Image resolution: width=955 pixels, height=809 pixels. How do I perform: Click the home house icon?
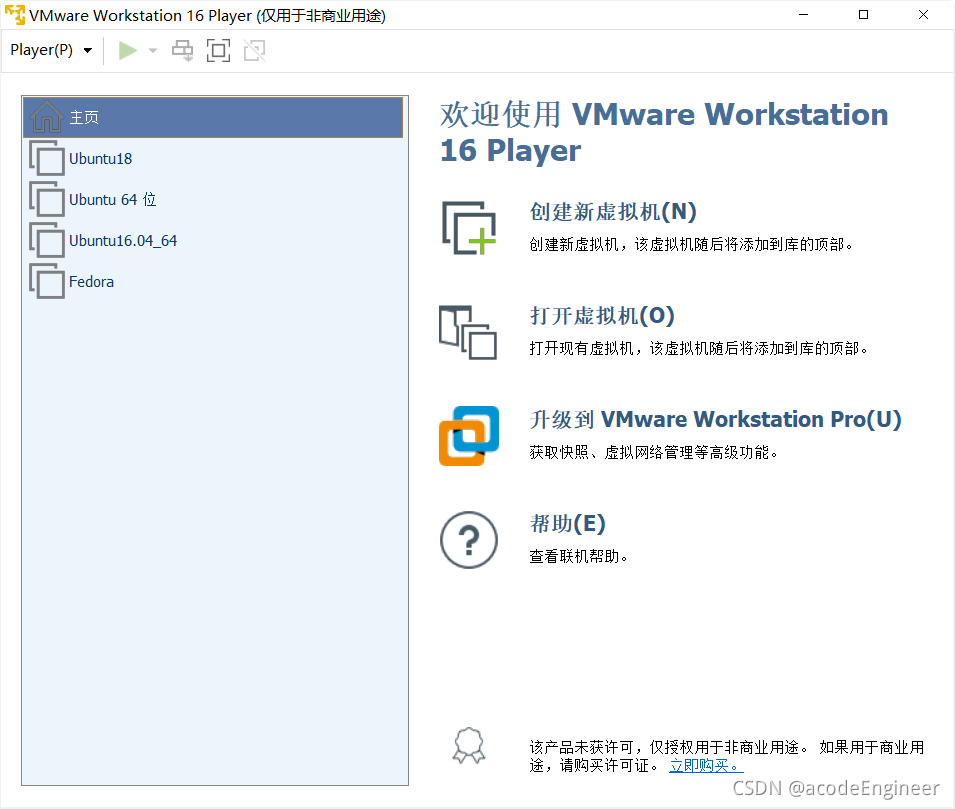click(47, 117)
